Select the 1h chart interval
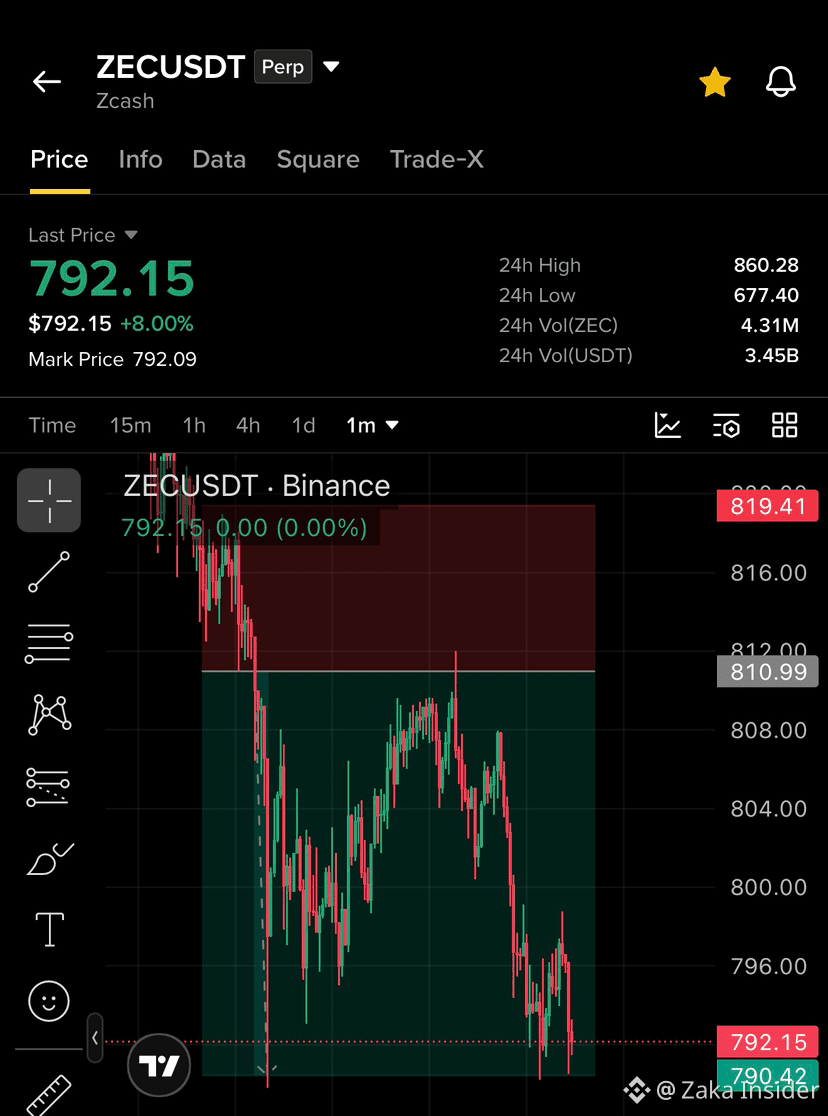The image size is (828, 1116). pyautogui.click(x=194, y=425)
